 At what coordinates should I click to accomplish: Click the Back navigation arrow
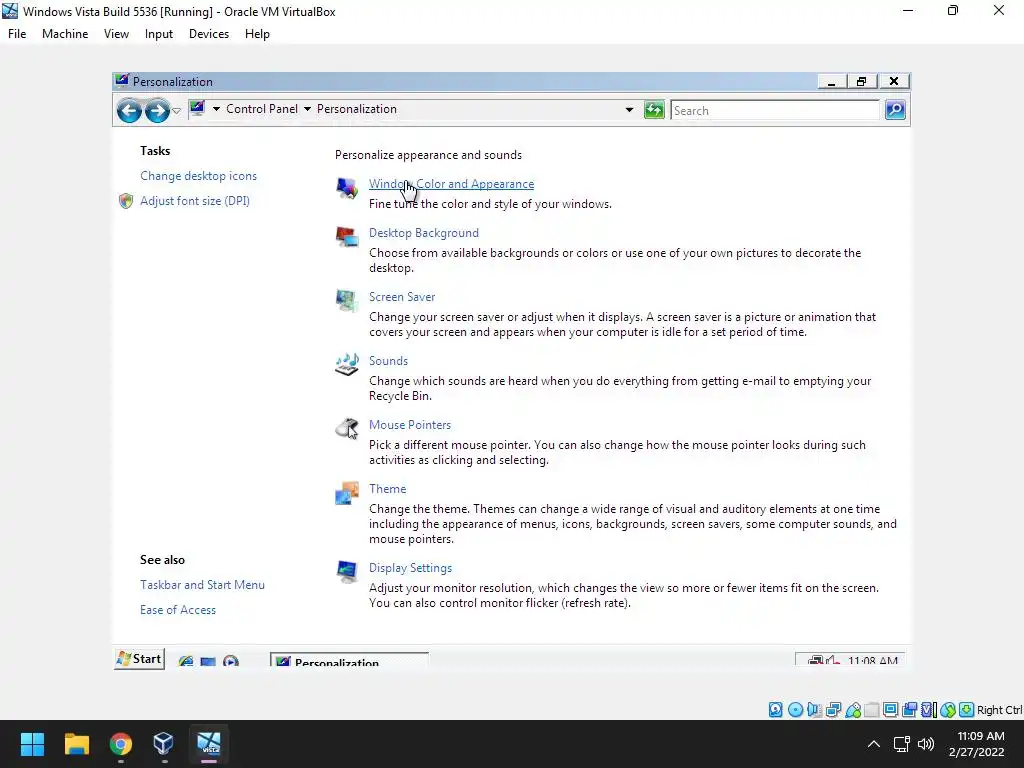tap(129, 110)
